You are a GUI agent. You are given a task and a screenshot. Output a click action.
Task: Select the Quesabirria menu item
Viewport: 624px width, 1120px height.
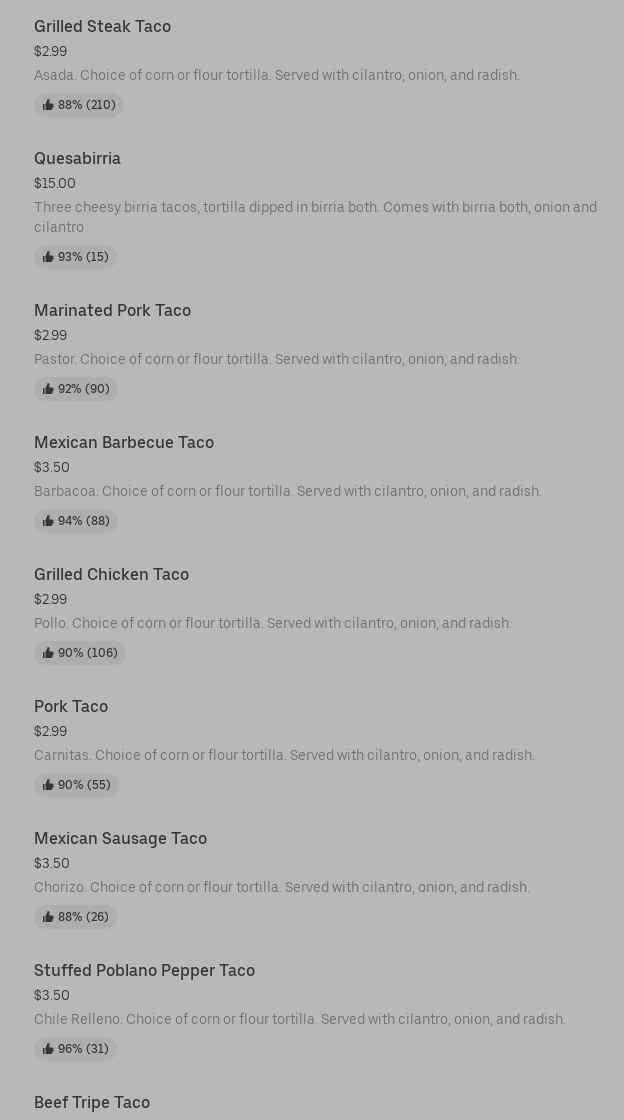77,159
